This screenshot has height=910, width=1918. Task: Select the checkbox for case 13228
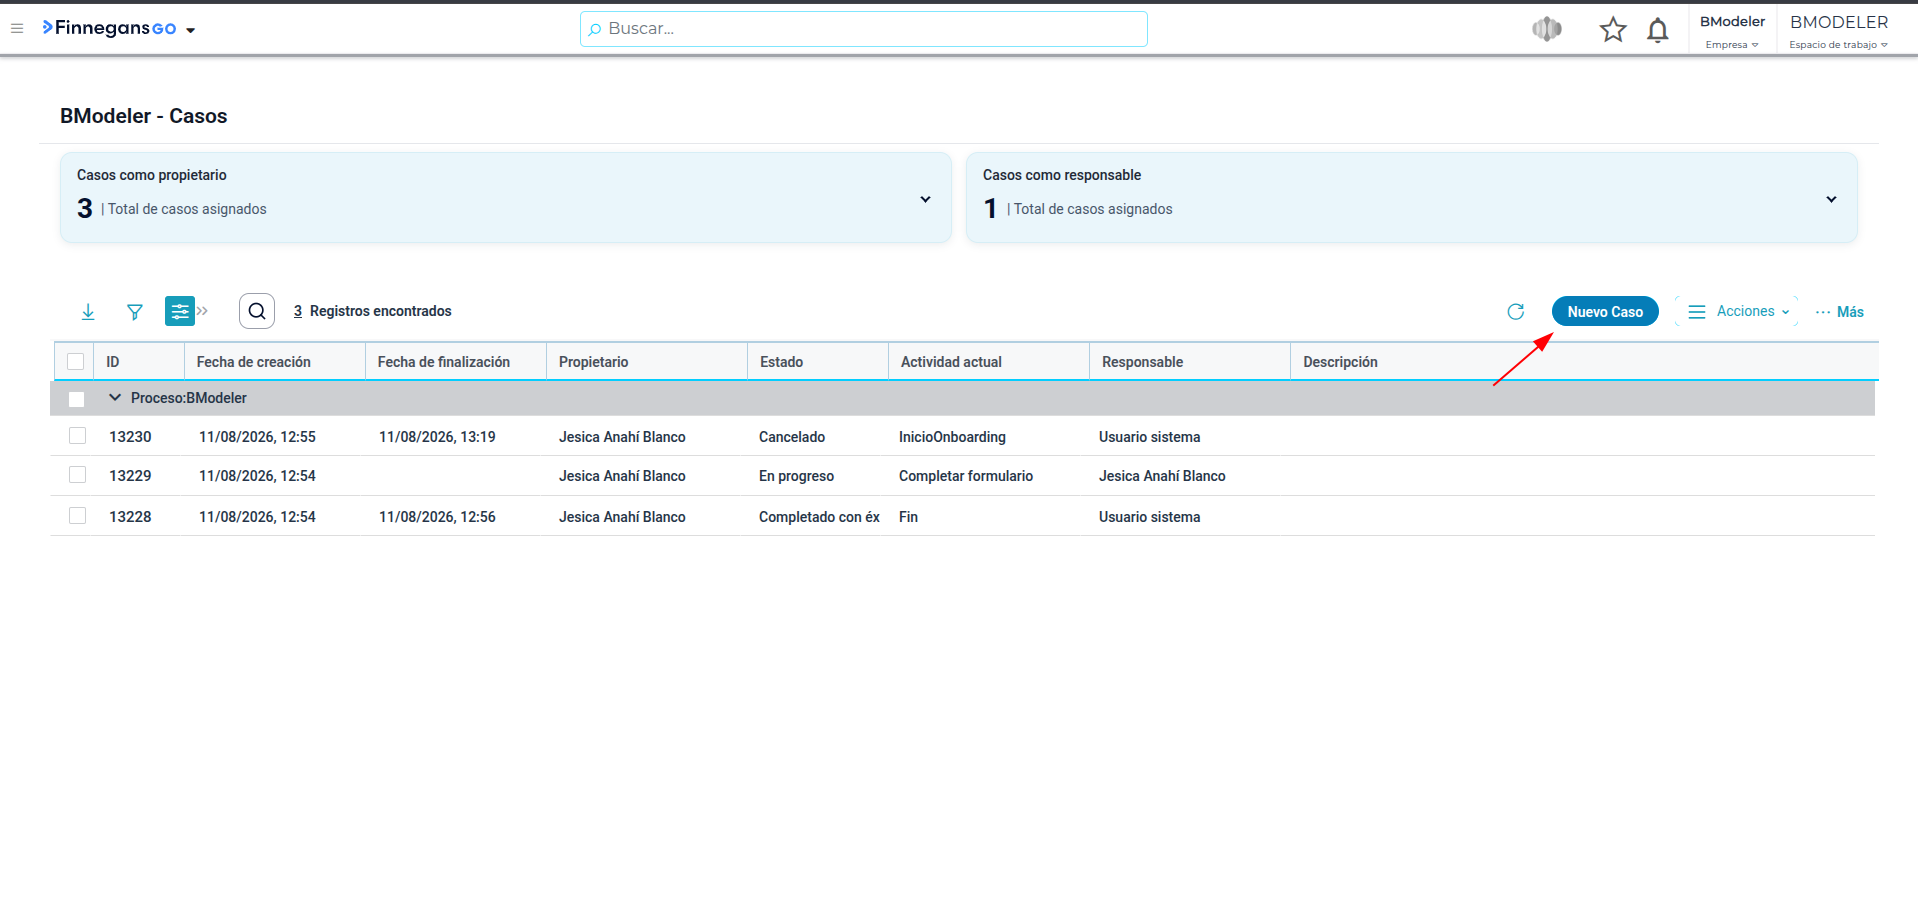[77, 516]
